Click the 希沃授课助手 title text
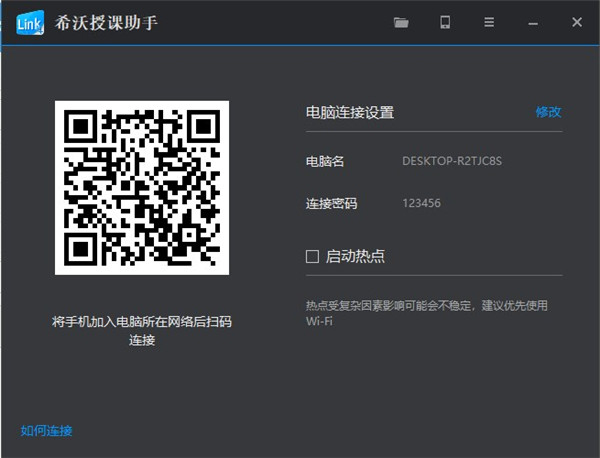 [106, 23]
